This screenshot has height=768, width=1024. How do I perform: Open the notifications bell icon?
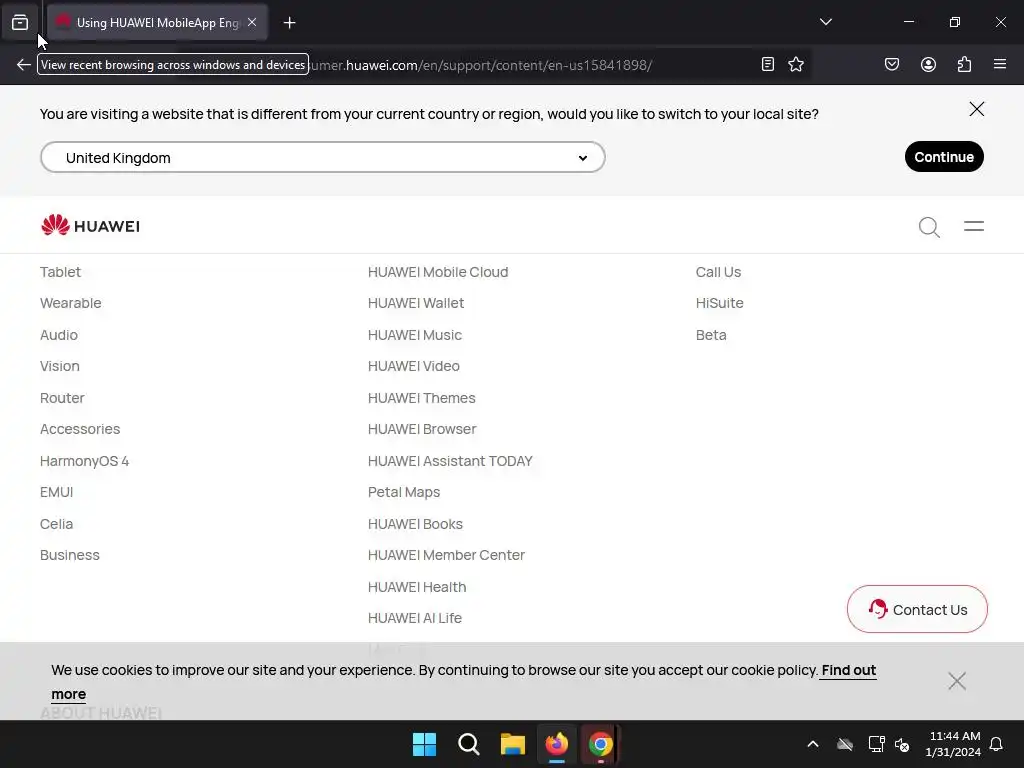[x=996, y=744]
